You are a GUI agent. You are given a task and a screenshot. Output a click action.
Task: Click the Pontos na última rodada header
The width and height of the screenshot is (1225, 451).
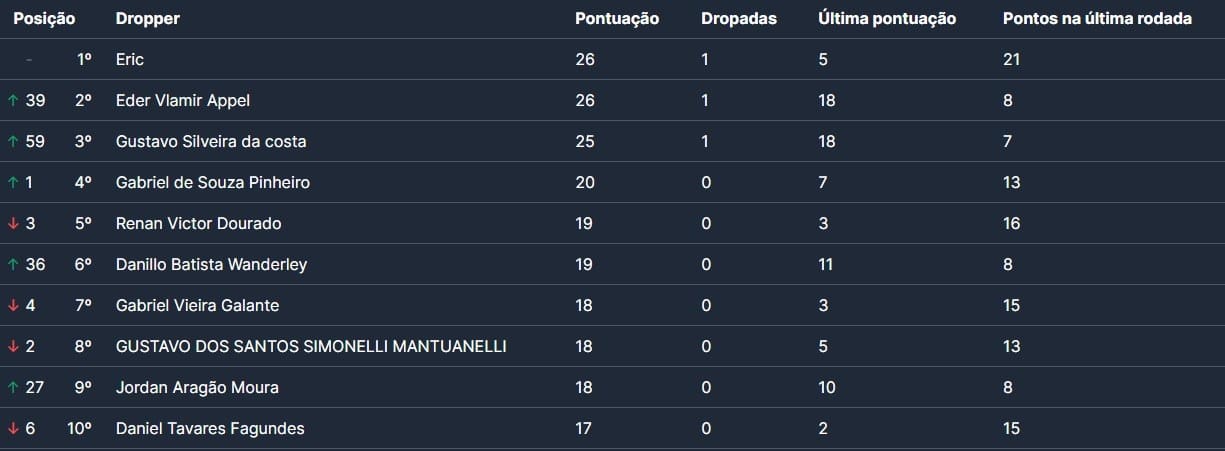1097,19
